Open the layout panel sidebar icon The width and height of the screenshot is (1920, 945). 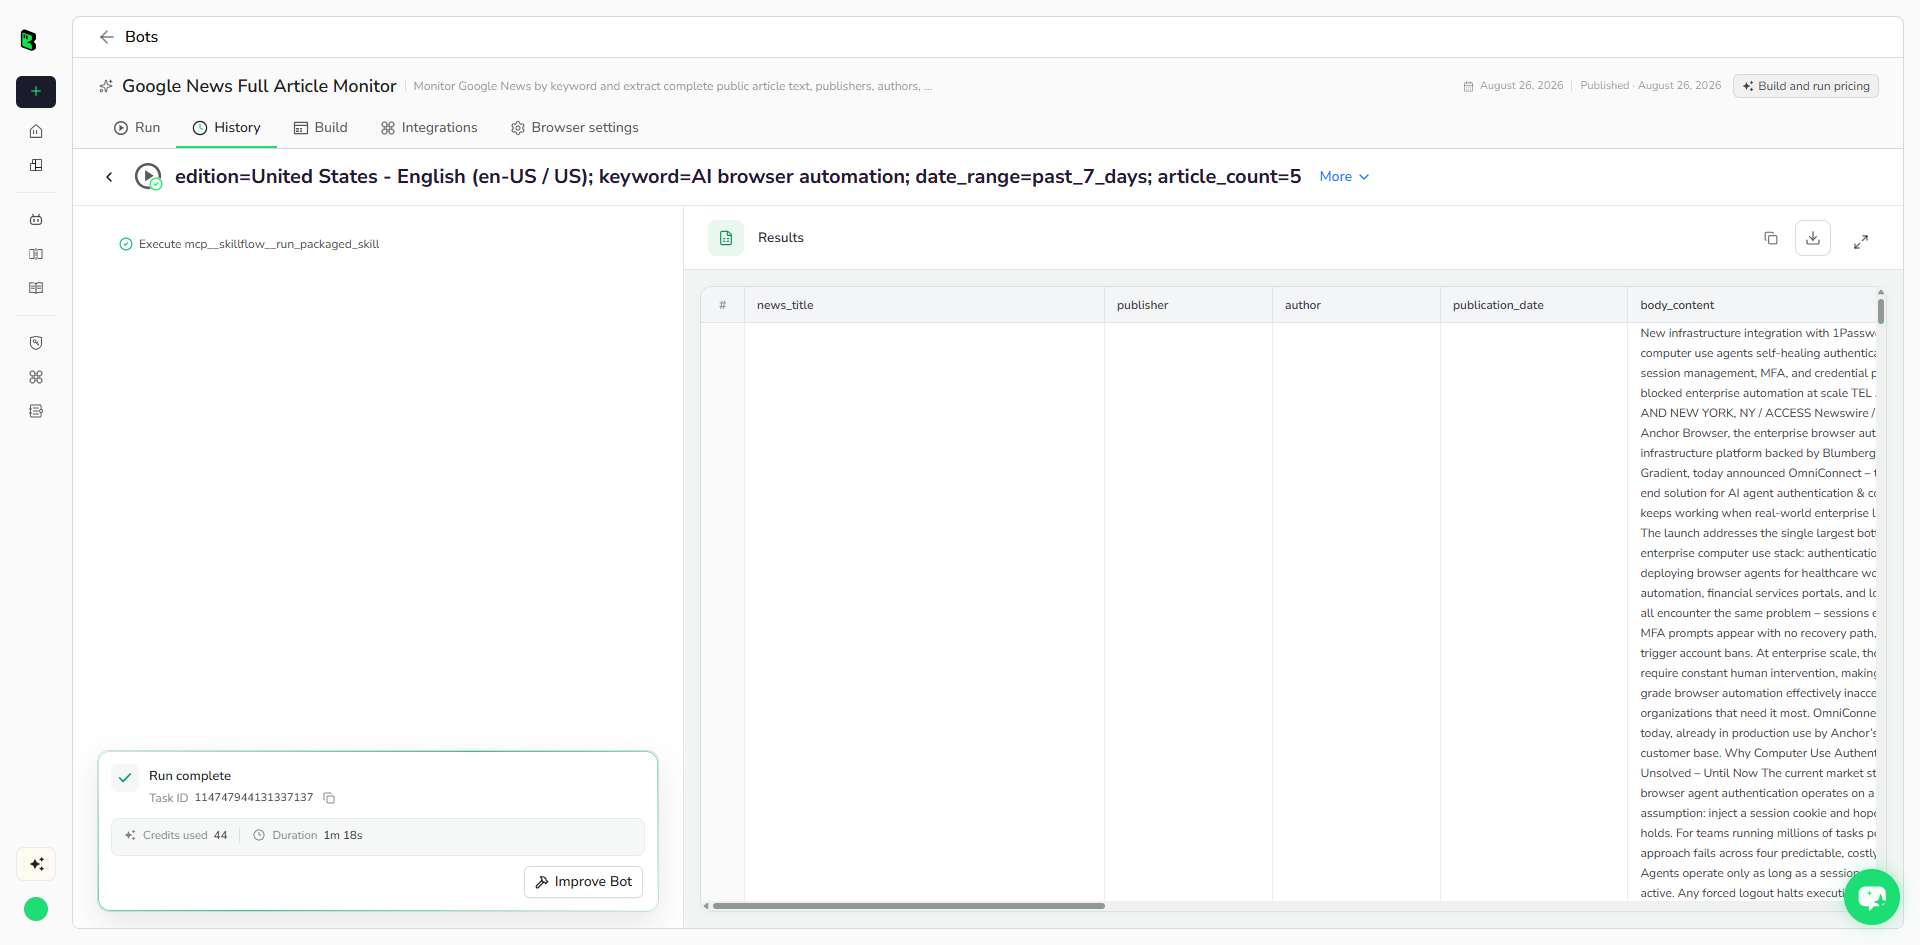pos(36,165)
